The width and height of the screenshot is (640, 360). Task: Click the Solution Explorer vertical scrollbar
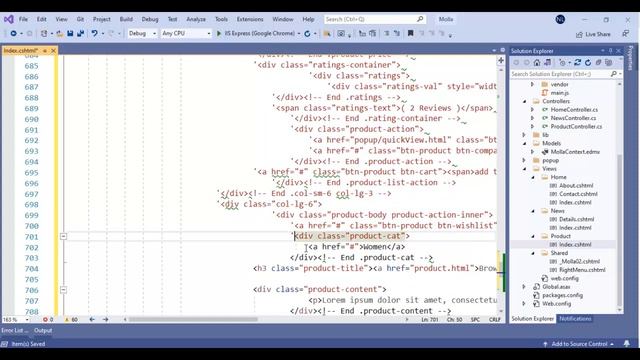[x=619, y=230]
